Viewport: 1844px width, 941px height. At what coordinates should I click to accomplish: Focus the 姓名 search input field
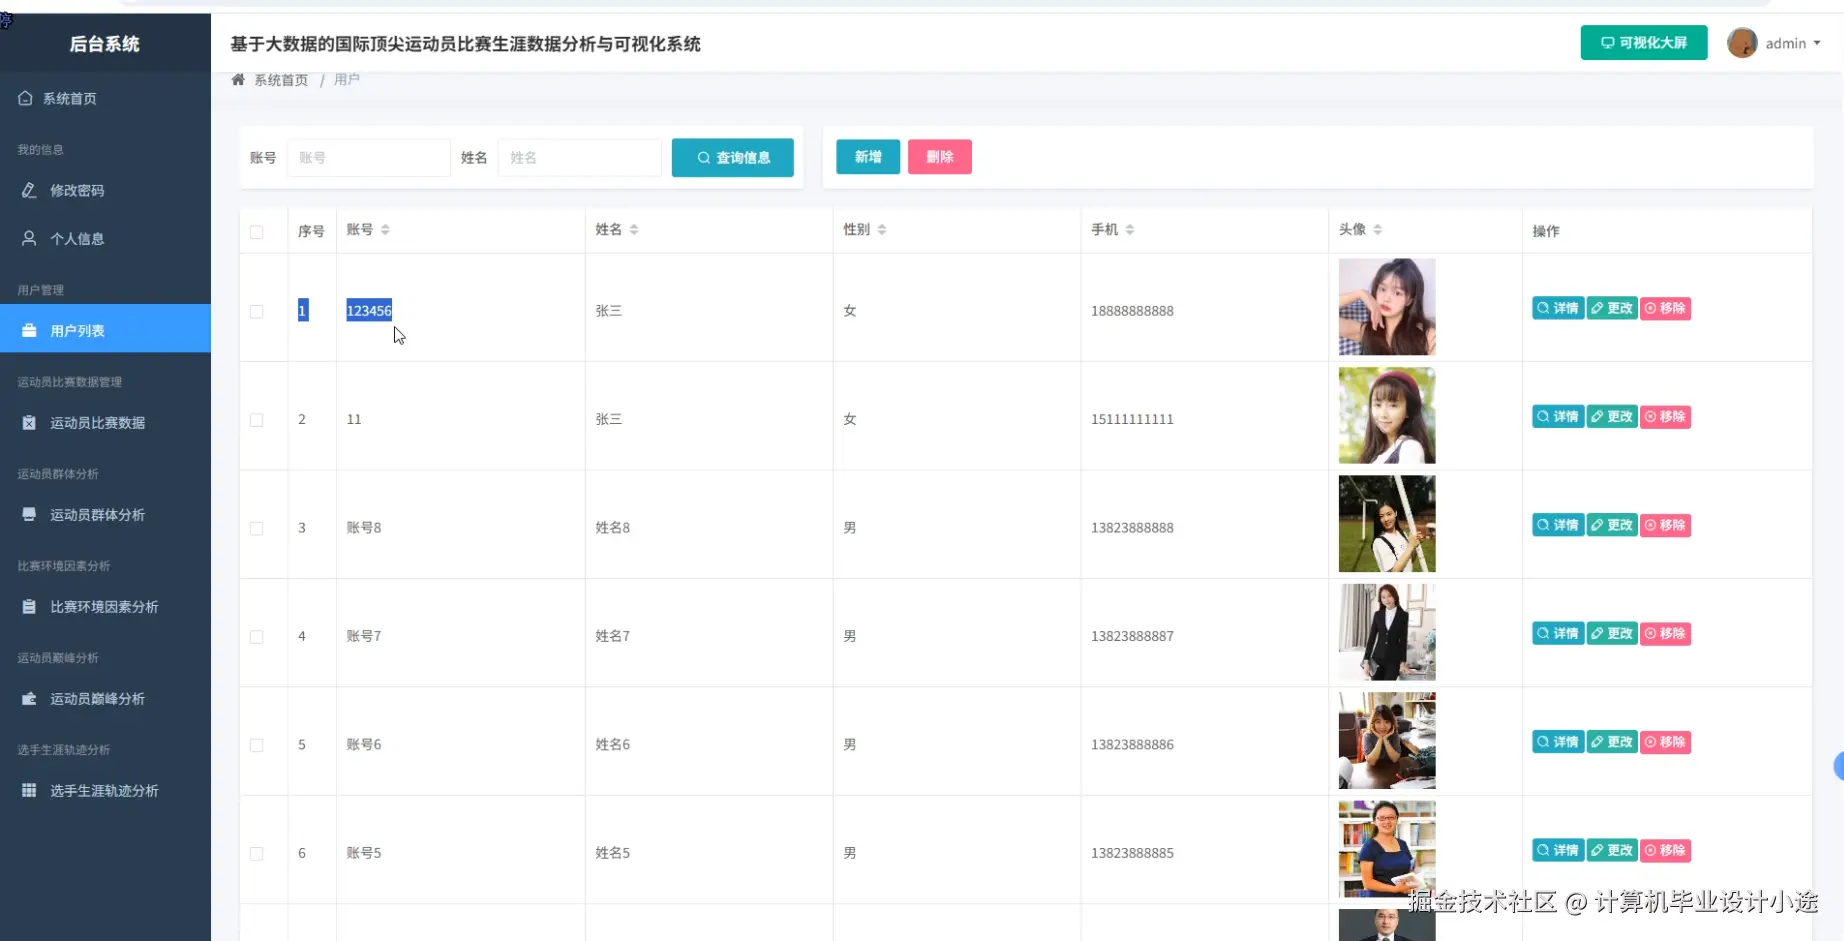(580, 158)
